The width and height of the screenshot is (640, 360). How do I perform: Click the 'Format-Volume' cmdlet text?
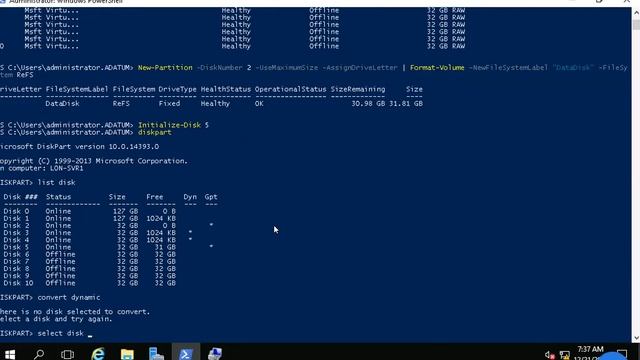click(x=437, y=68)
